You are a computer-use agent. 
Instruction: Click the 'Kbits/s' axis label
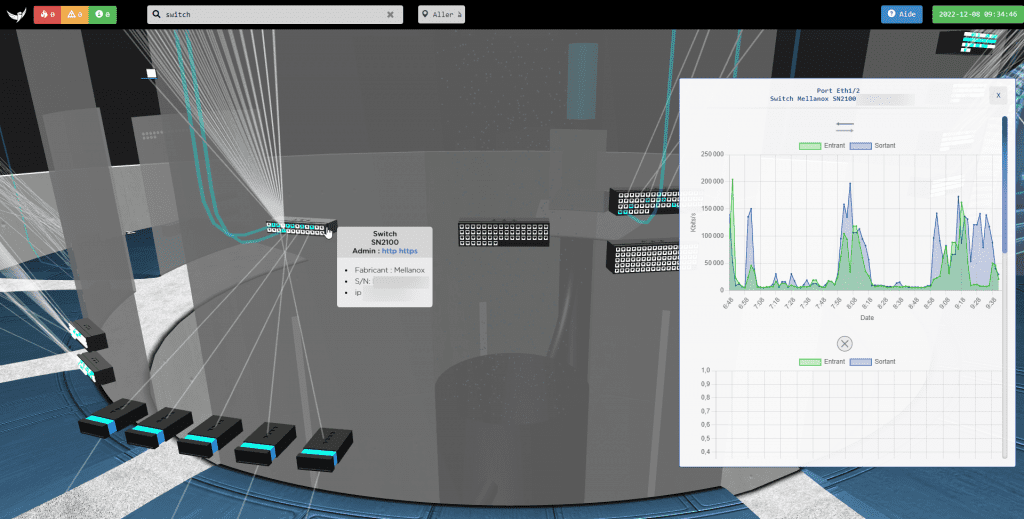click(x=693, y=222)
